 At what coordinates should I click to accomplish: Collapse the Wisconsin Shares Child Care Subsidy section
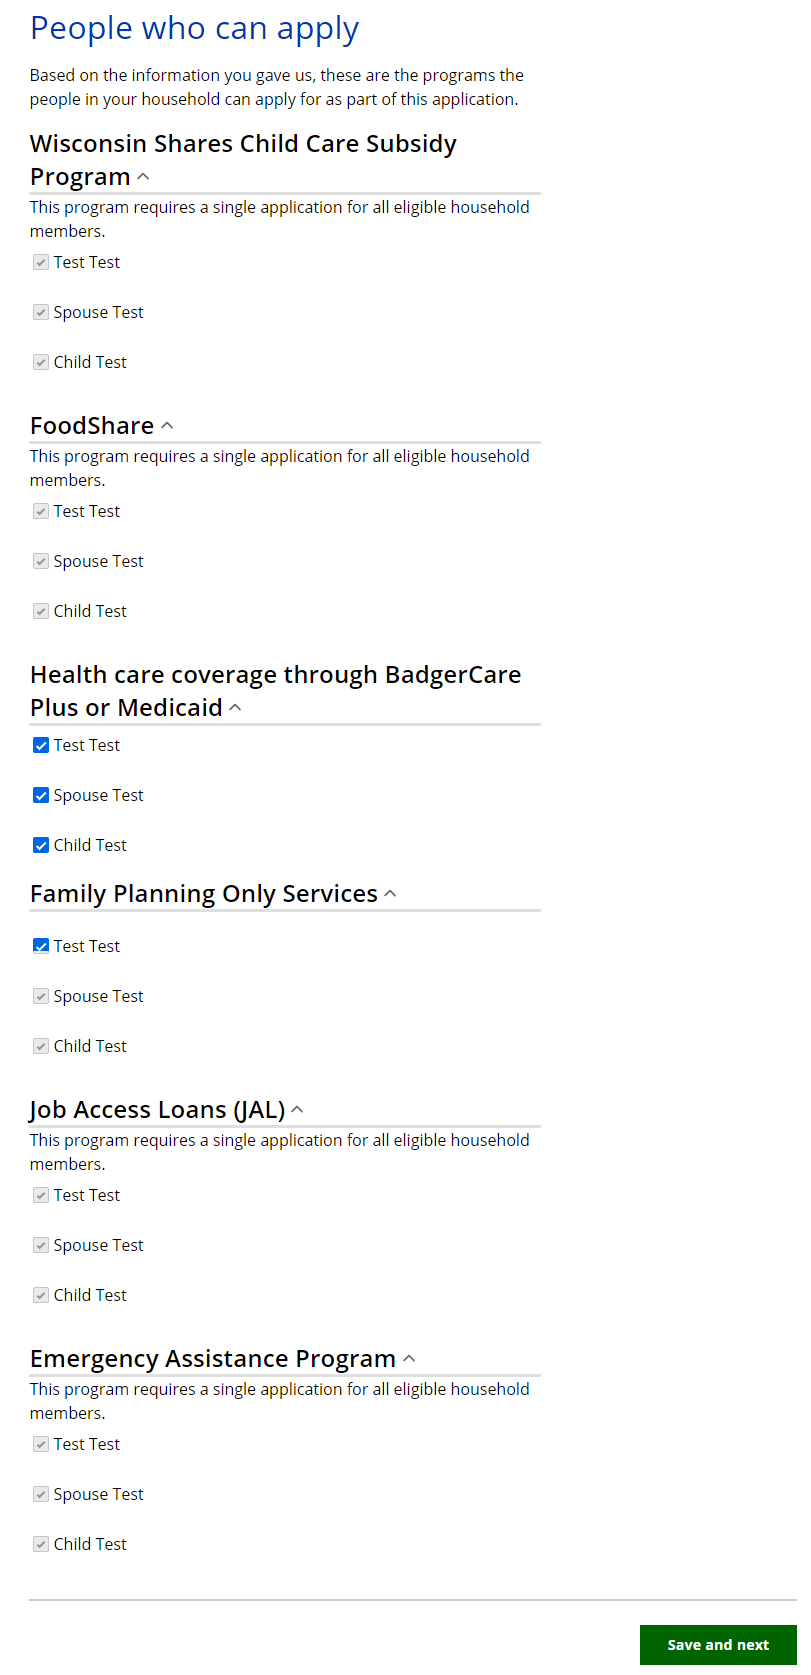(x=143, y=177)
